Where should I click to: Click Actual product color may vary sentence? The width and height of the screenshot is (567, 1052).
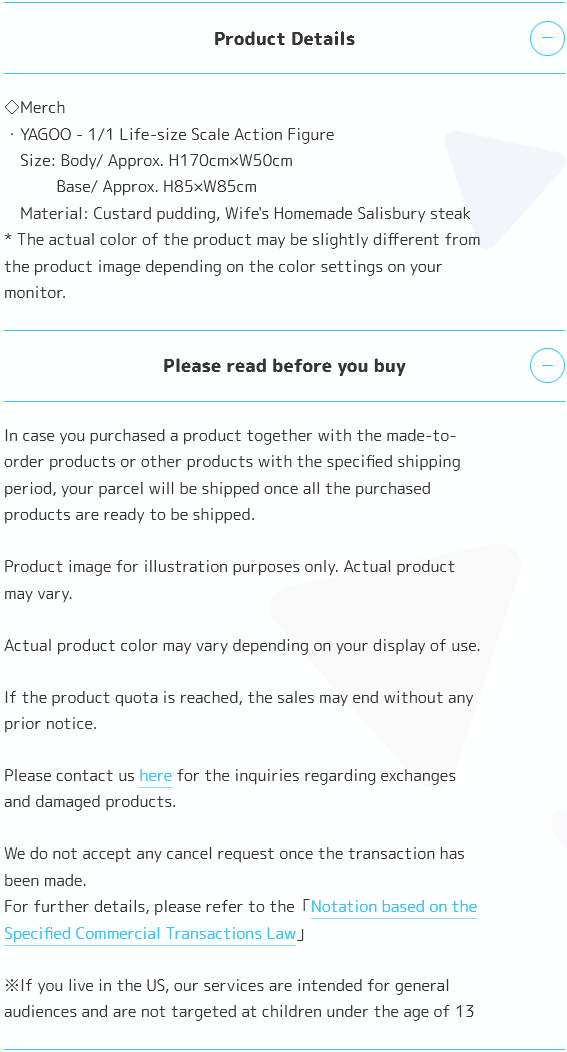pyautogui.click(x=242, y=645)
